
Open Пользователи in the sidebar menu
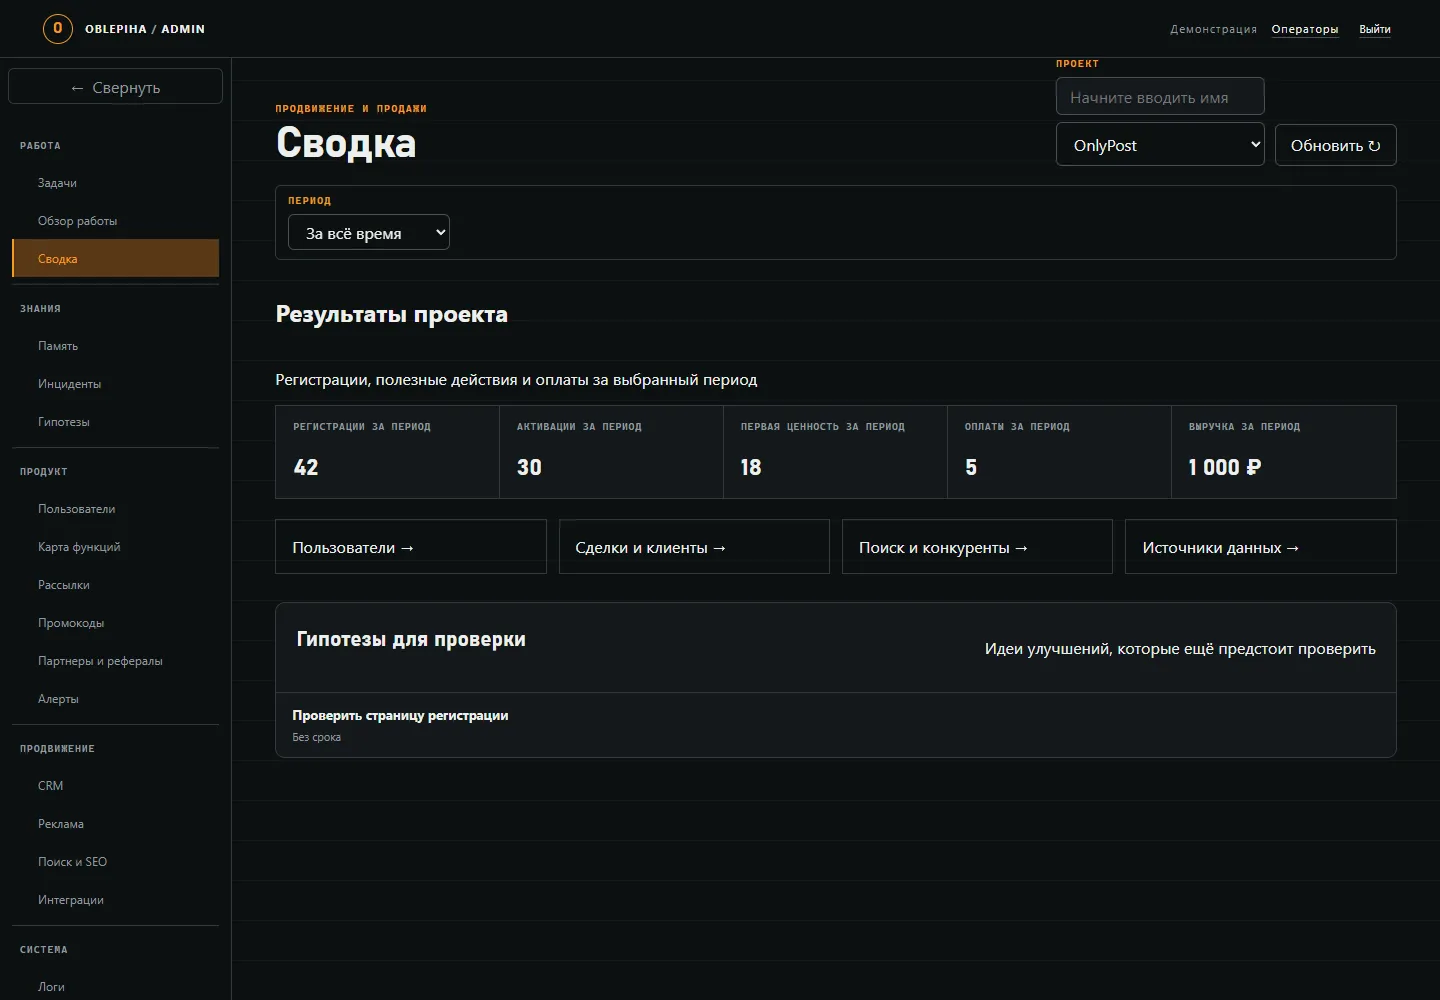coord(115,509)
